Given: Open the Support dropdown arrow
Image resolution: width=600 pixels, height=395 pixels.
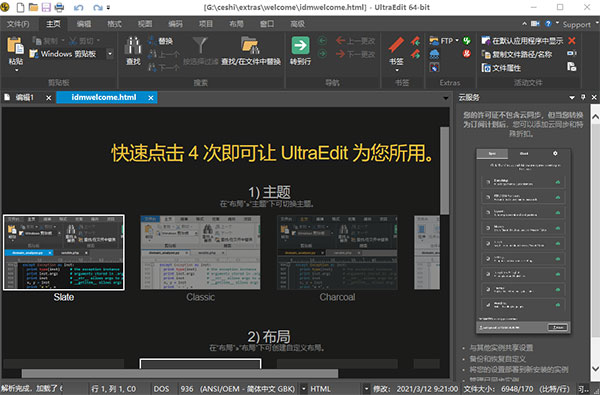Looking at the screenshot, I should tap(596, 24).
